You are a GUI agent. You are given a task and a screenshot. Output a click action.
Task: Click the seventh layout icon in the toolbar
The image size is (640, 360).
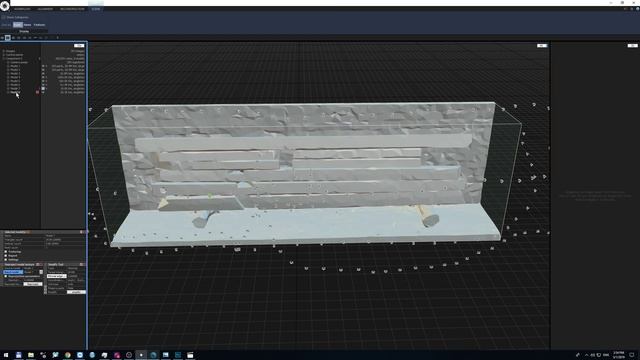(x=36, y=38)
